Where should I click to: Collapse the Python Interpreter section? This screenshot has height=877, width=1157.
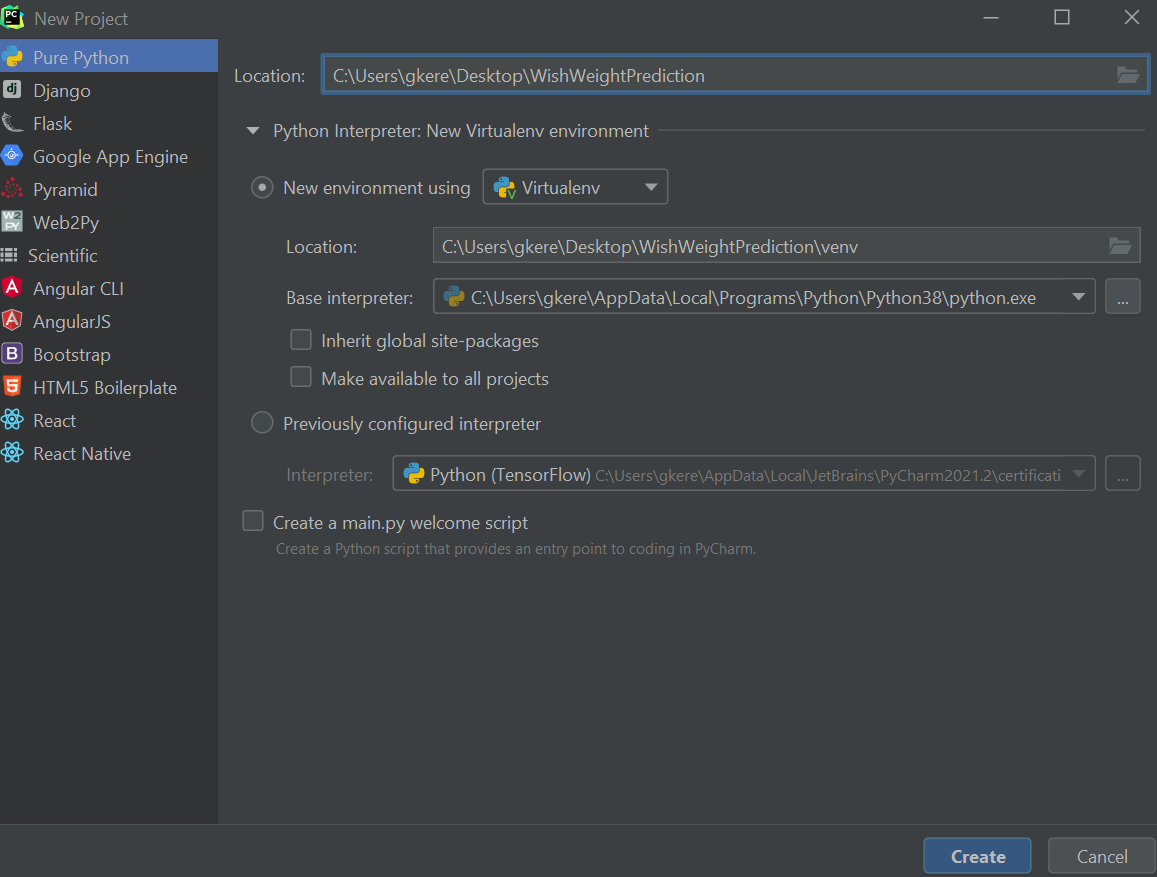254,131
